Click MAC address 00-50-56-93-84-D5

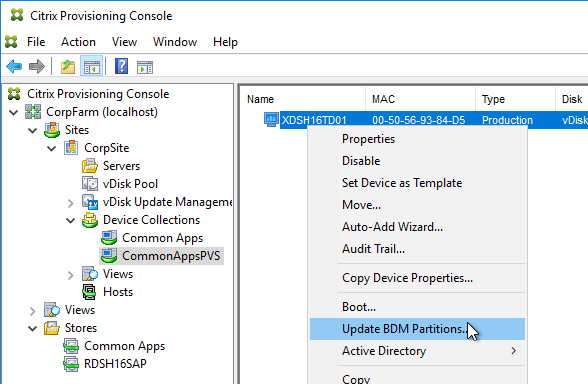[x=418, y=120]
